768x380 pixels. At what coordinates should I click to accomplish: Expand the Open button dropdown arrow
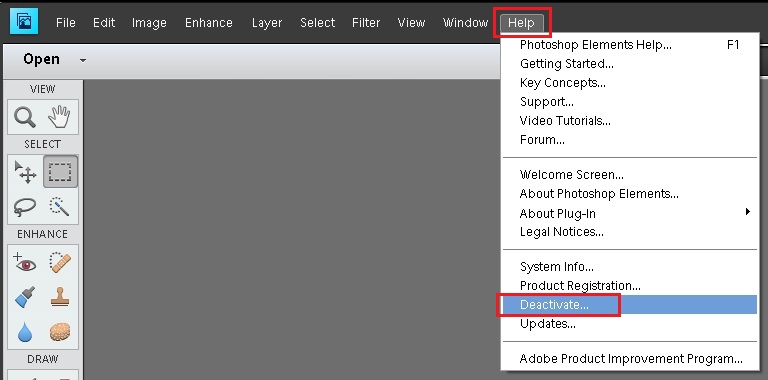pos(83,61)
